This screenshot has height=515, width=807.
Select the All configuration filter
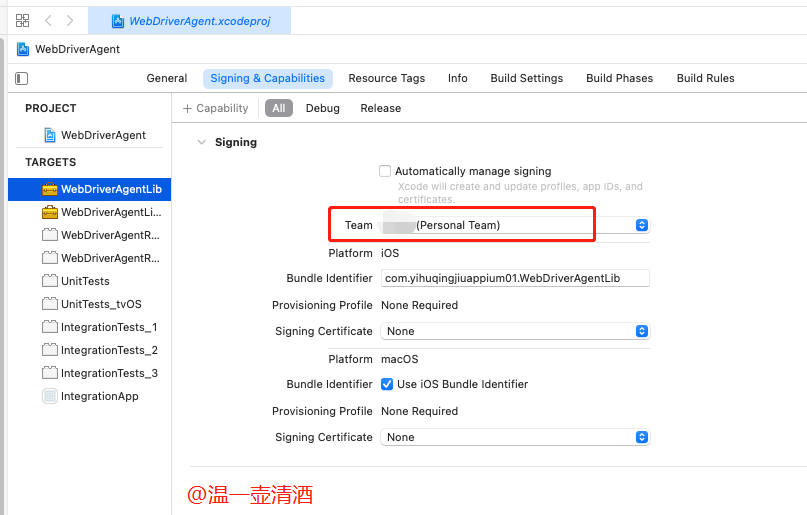click(279, 108)
